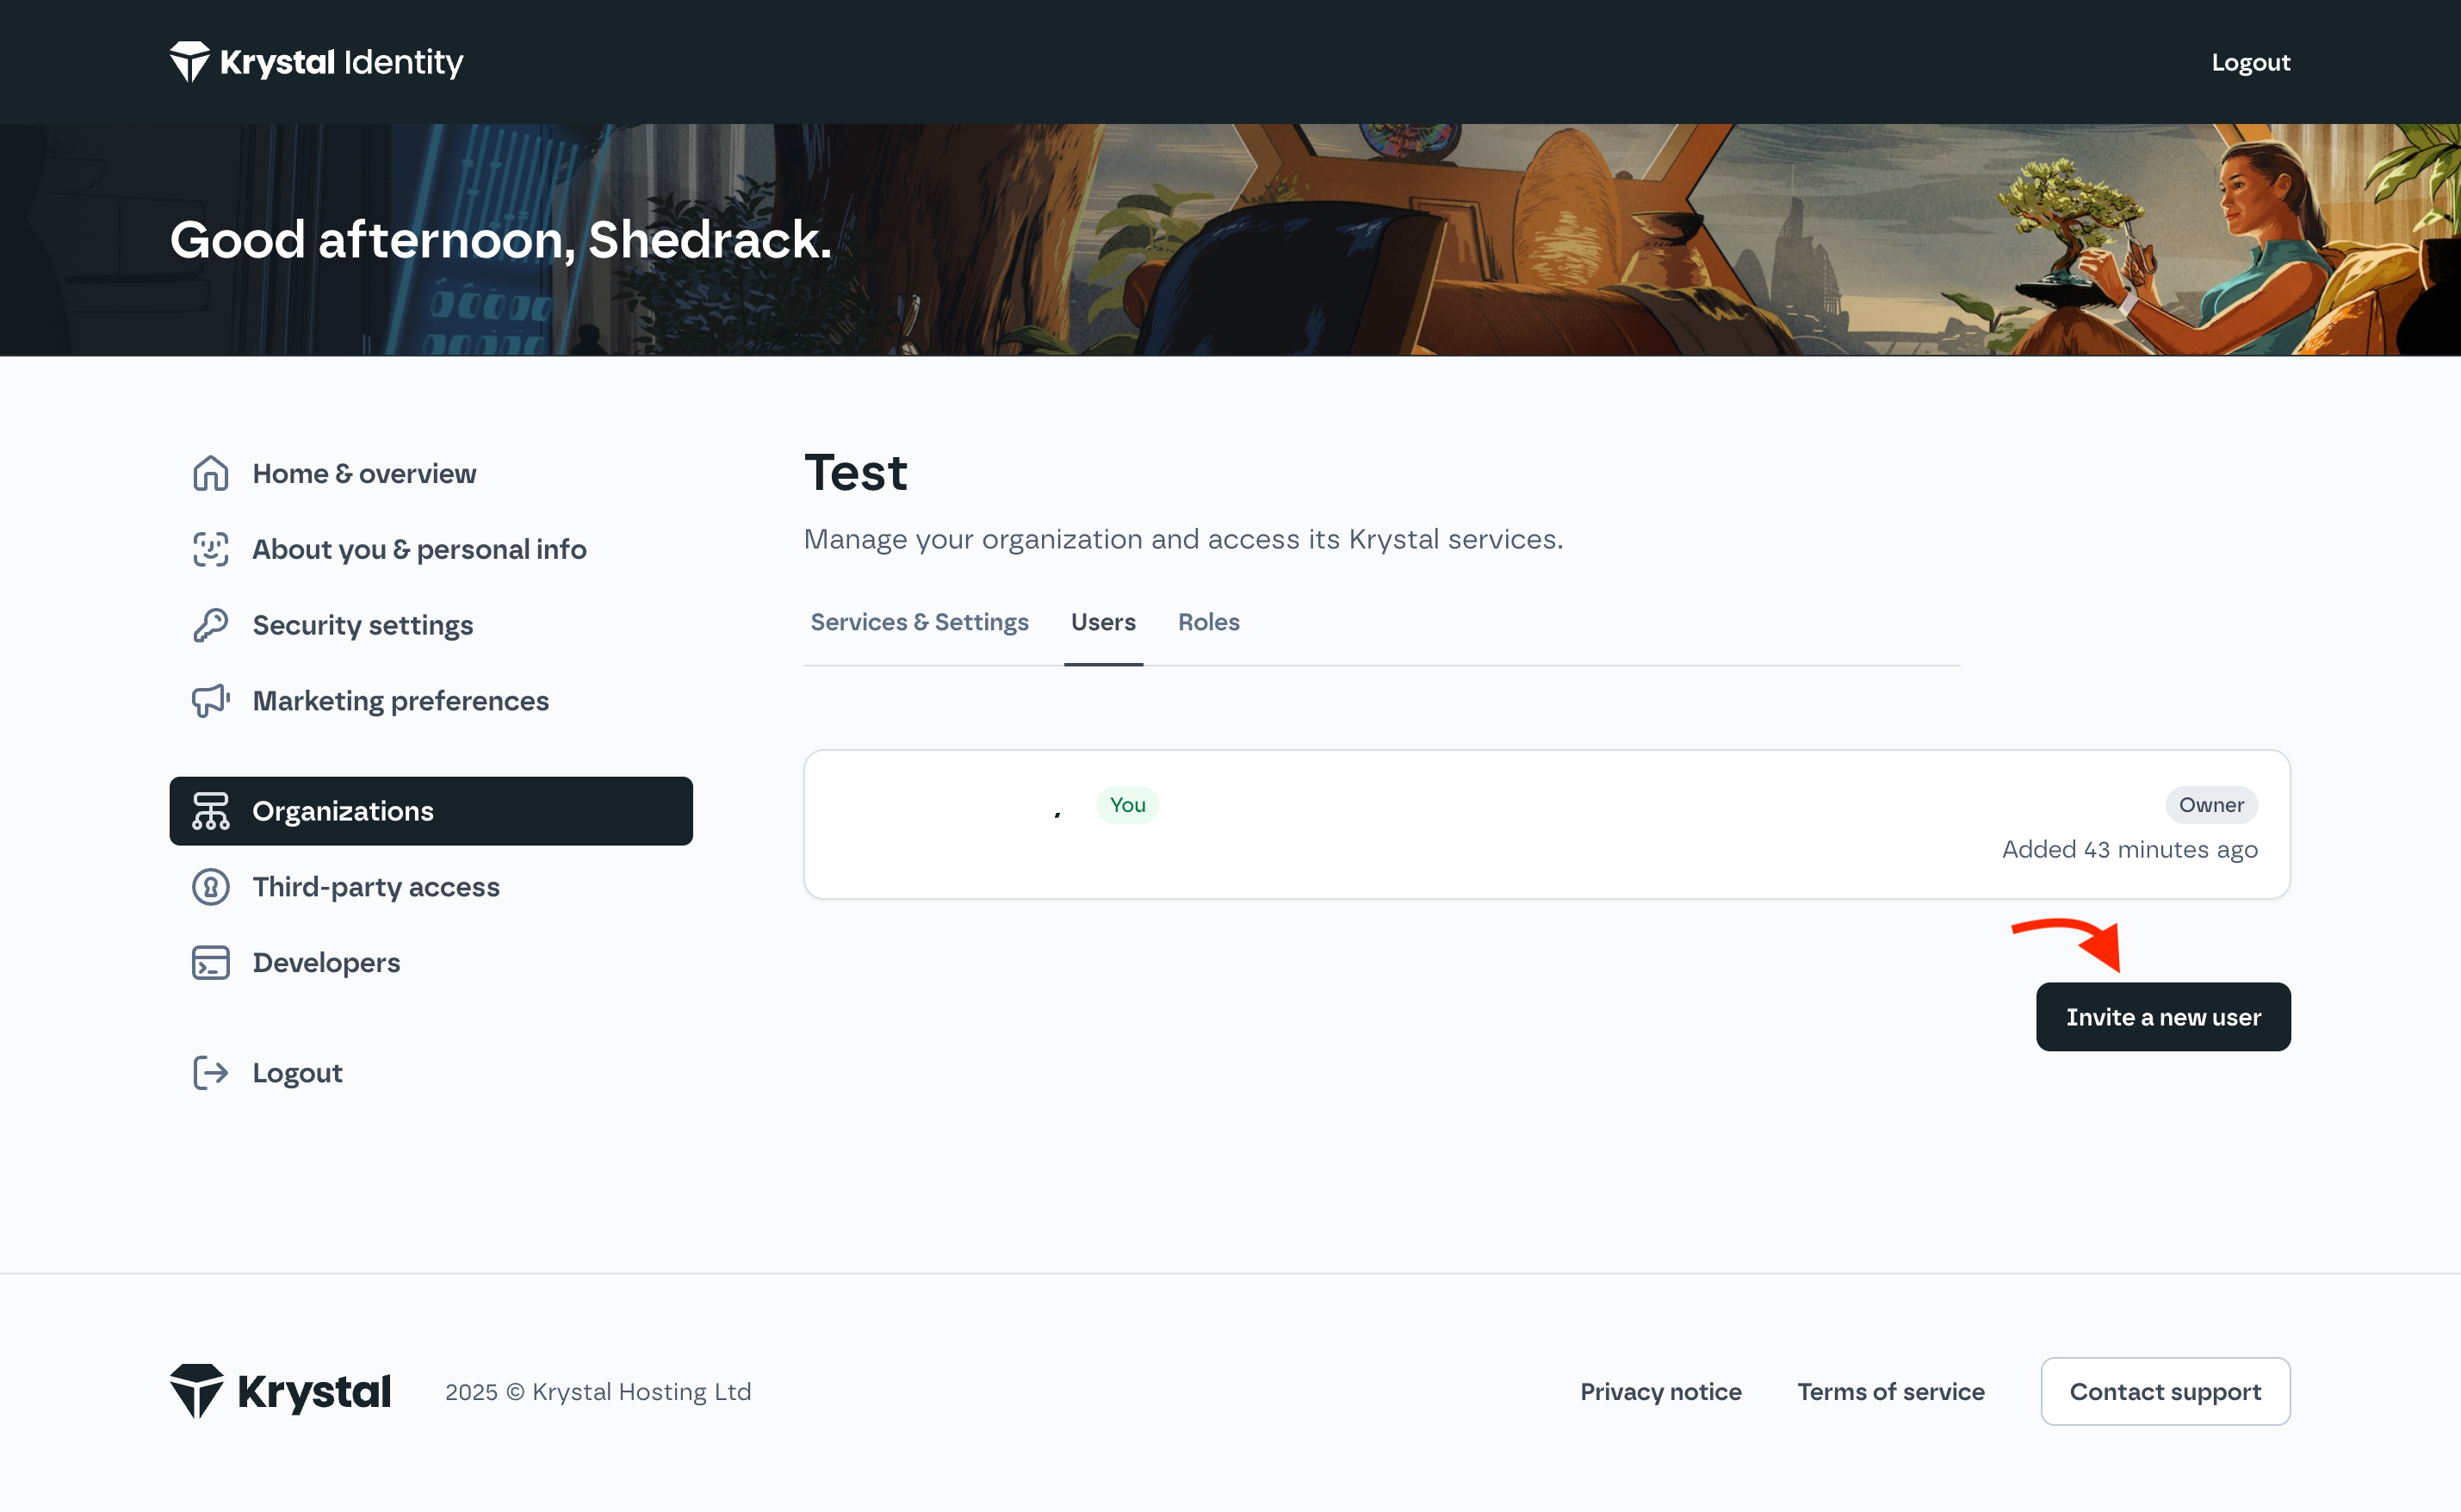This screenshot has height=1512, width=2461.
Task: Click the Organizations hierarchy icon
Action: (x=210, y=811)
